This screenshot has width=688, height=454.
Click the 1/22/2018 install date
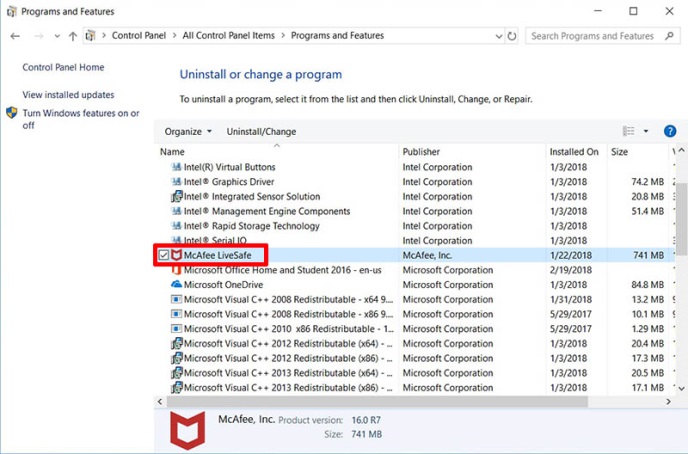570,255
